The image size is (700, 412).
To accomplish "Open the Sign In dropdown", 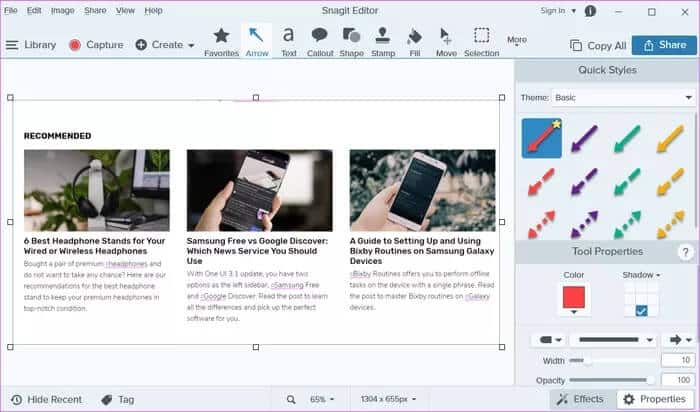I will pos(558,11).
